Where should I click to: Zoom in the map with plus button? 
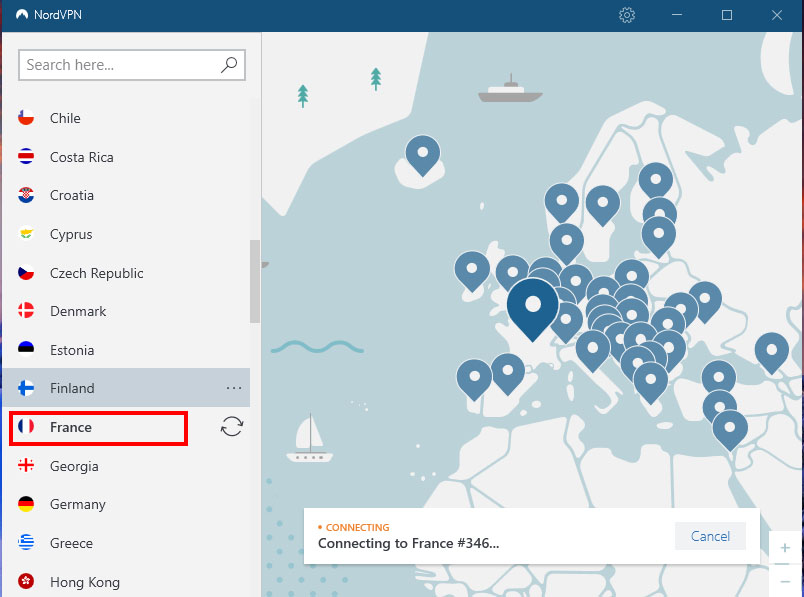click(x=785, y=548)
